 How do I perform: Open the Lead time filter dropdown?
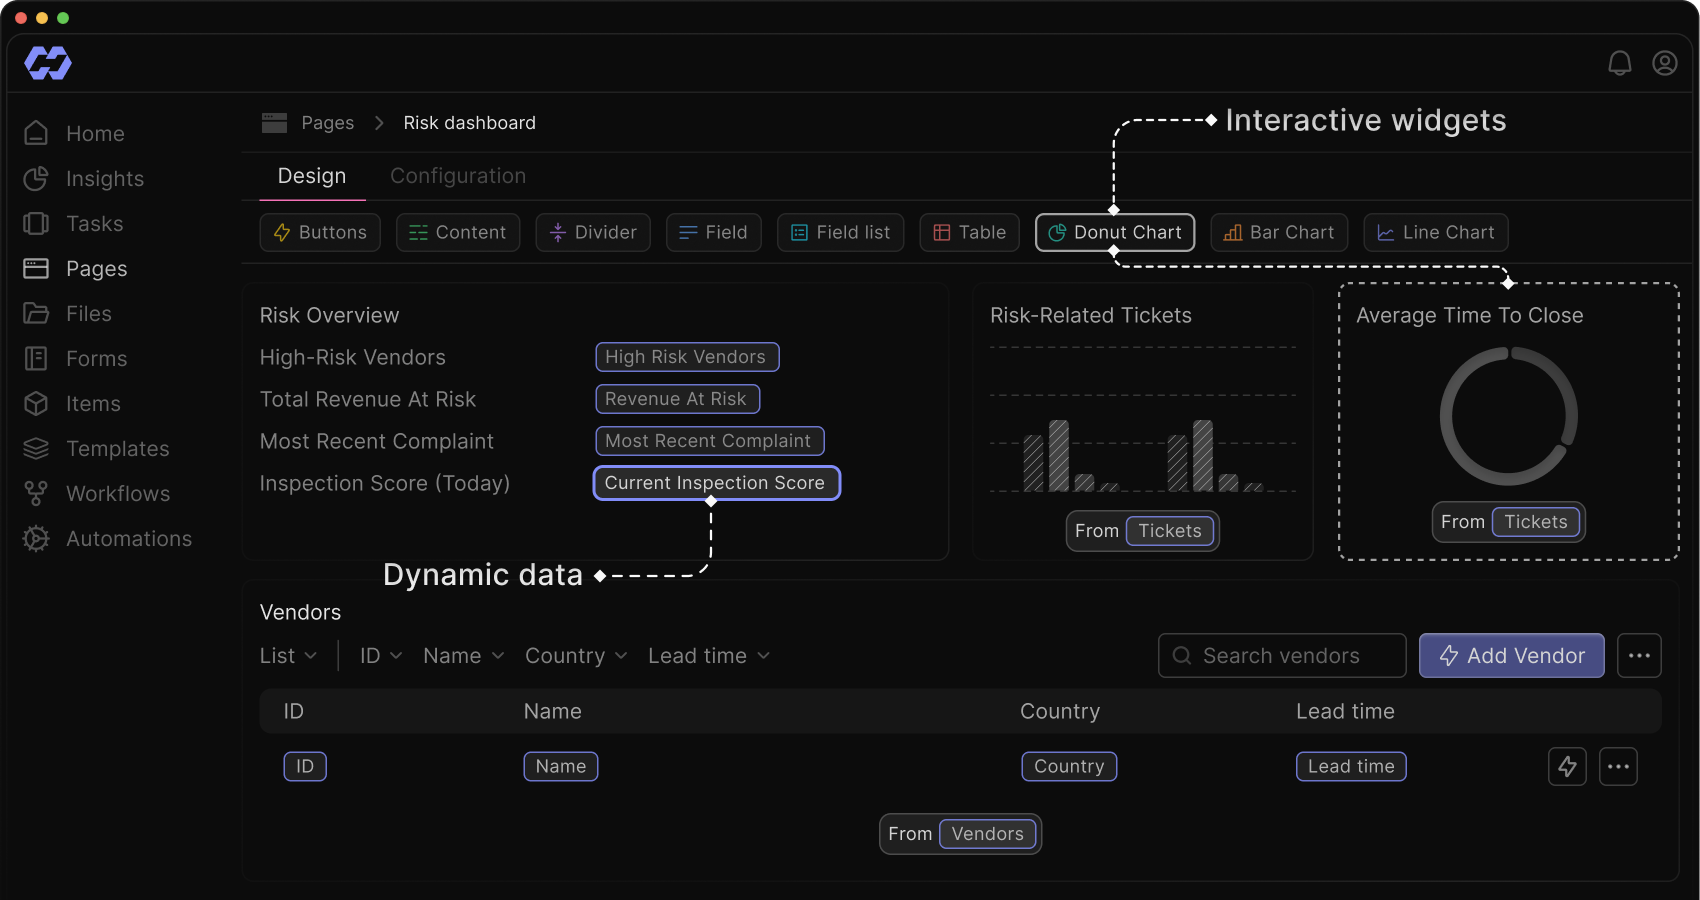pyautogui.click(x=708, y=656)
